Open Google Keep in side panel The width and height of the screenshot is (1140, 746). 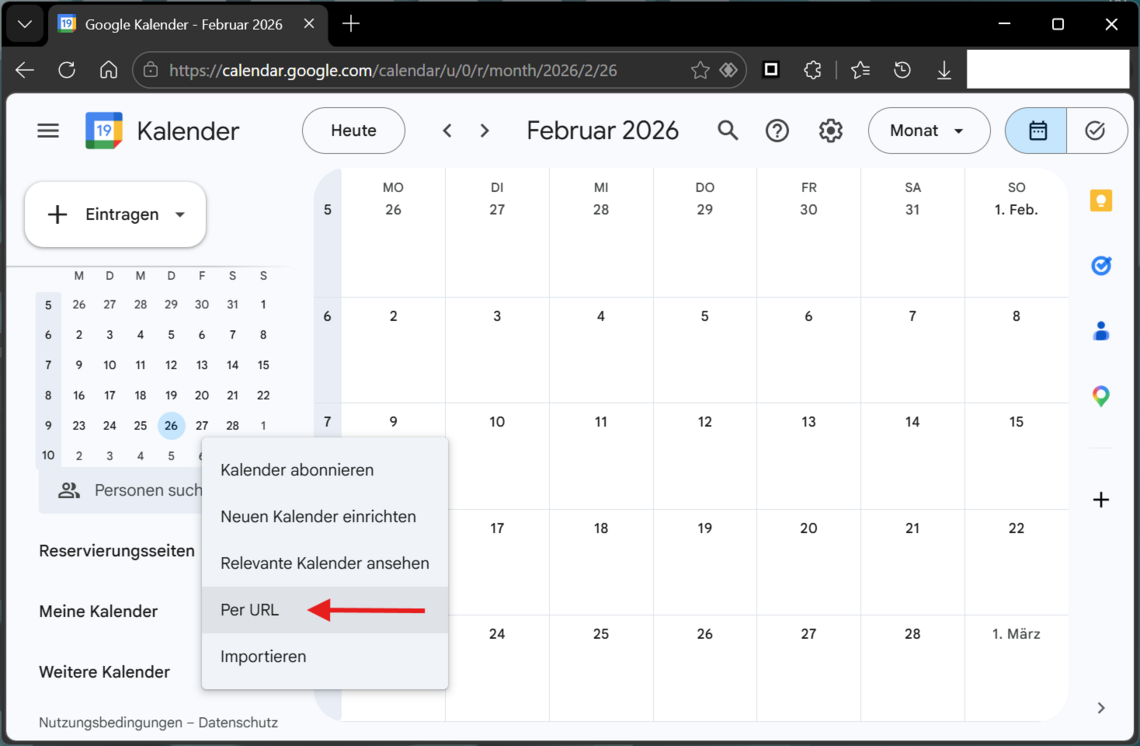(1101, 201)
